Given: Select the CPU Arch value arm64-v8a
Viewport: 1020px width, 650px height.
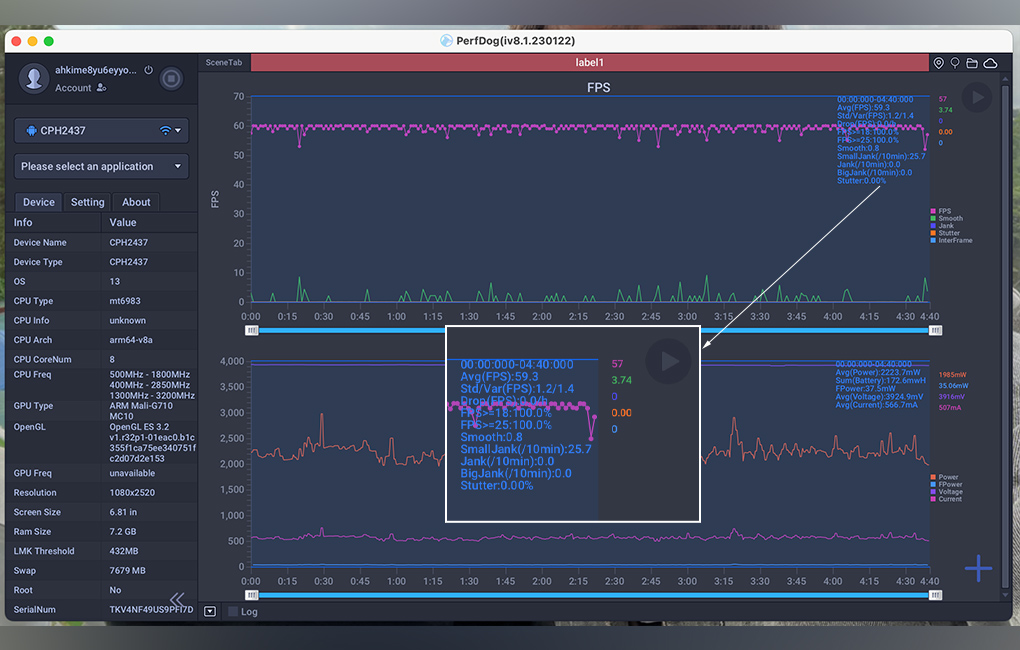Looking at the screenshot, I should point(131,340).
